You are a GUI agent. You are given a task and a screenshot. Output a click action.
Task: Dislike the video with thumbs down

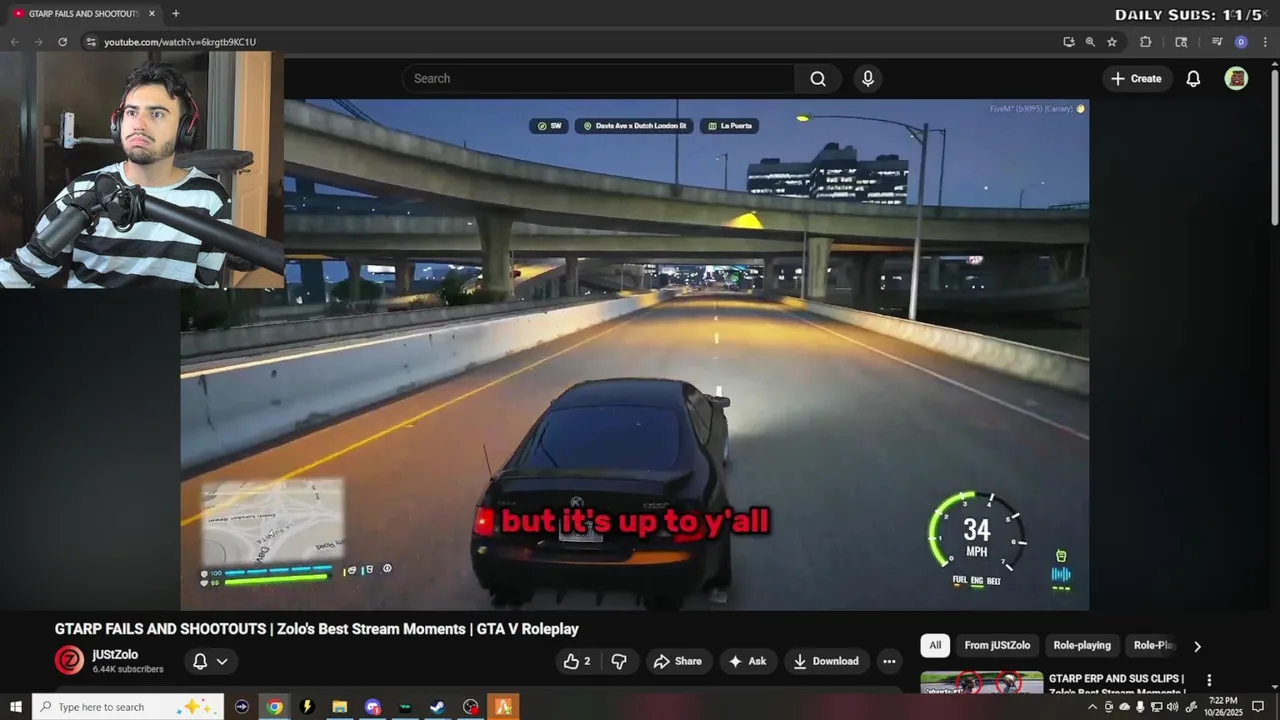619,661
